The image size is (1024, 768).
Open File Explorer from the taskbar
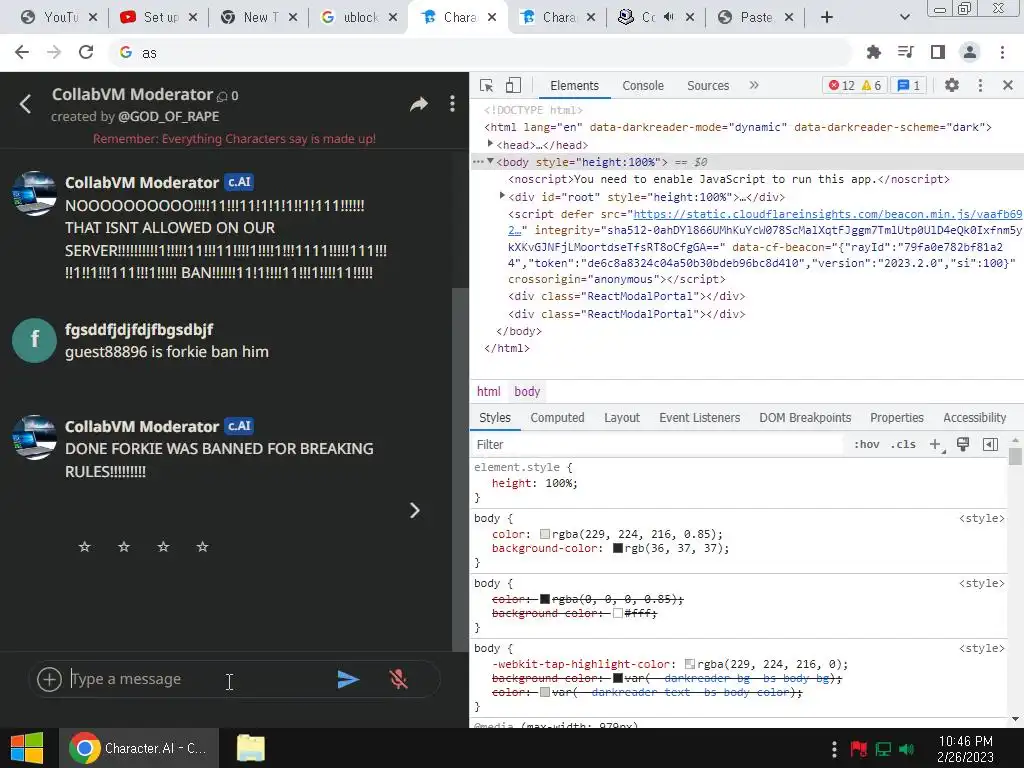coord(251,748)
